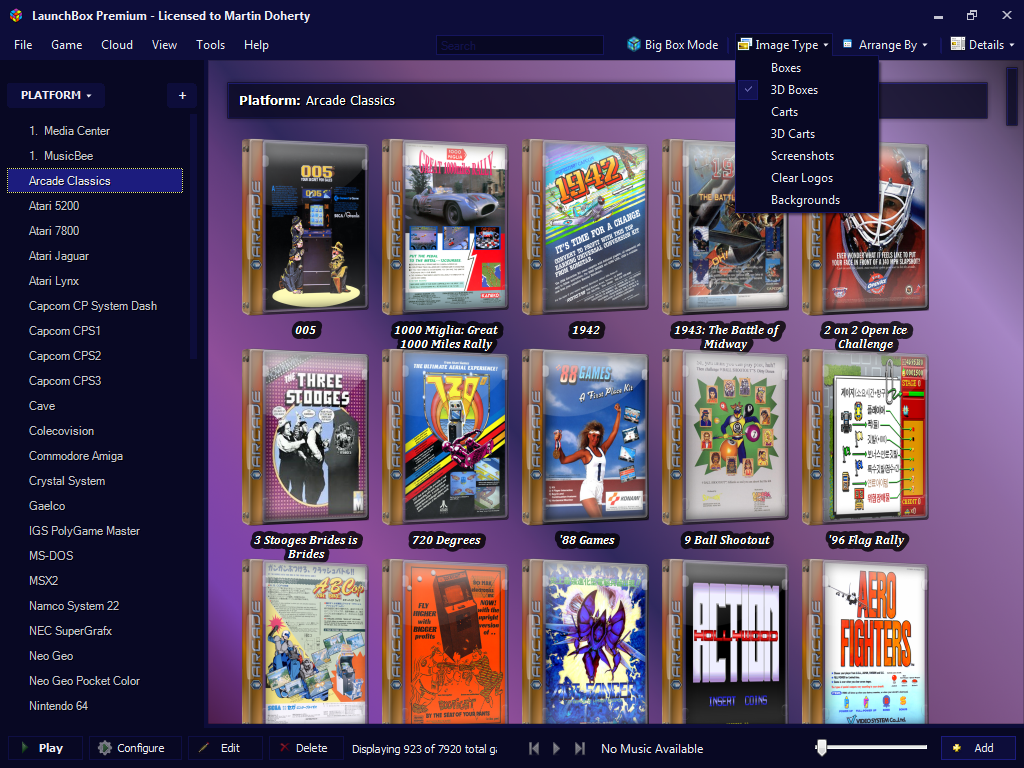Click the plus button beside PLATFORM

182,96
